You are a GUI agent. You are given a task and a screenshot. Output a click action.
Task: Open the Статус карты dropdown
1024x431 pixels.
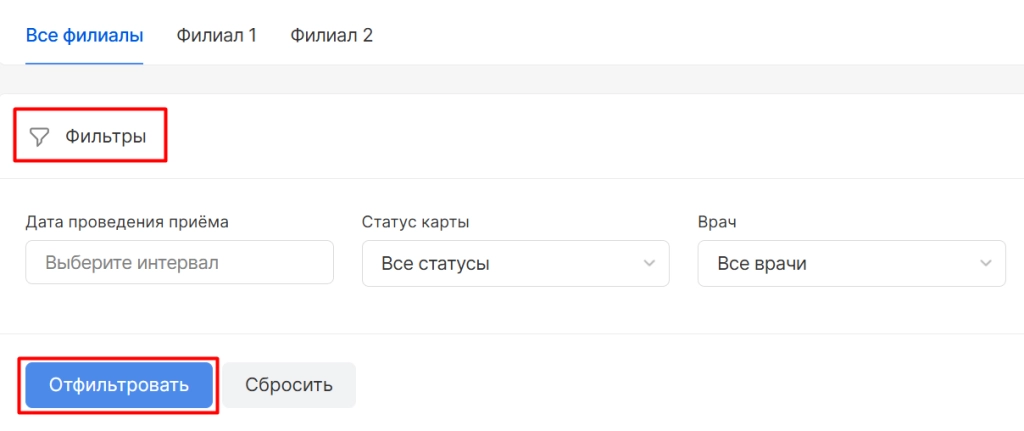point(515,264)
